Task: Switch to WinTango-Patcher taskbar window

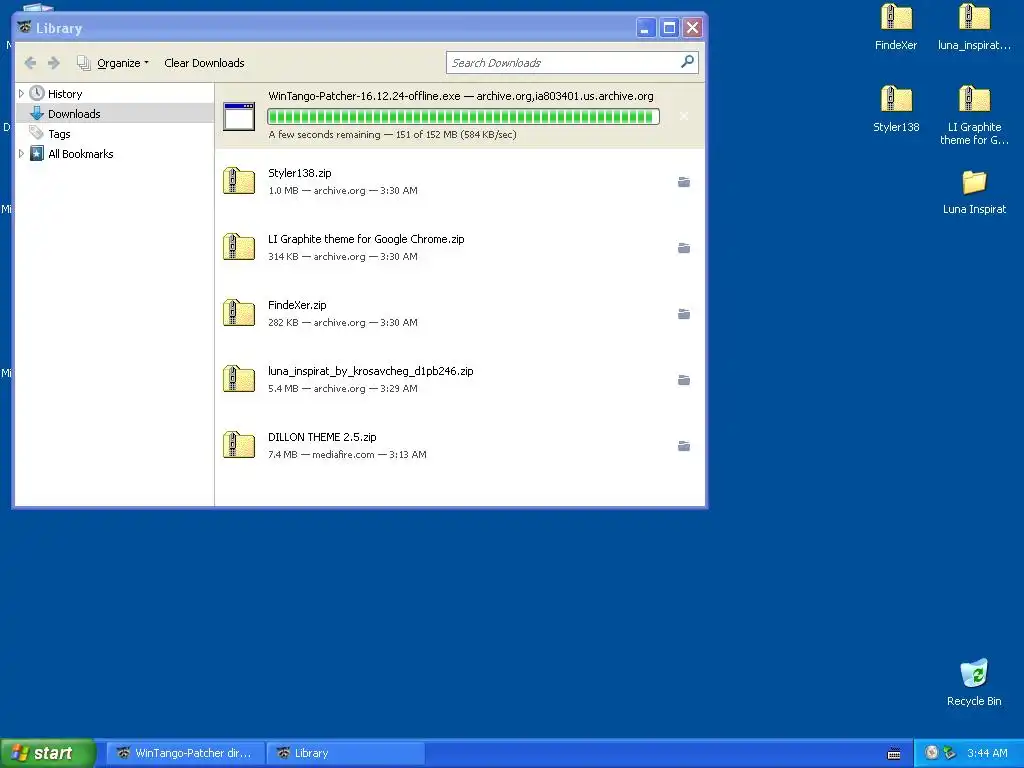Action: click(x=186, y=753)
